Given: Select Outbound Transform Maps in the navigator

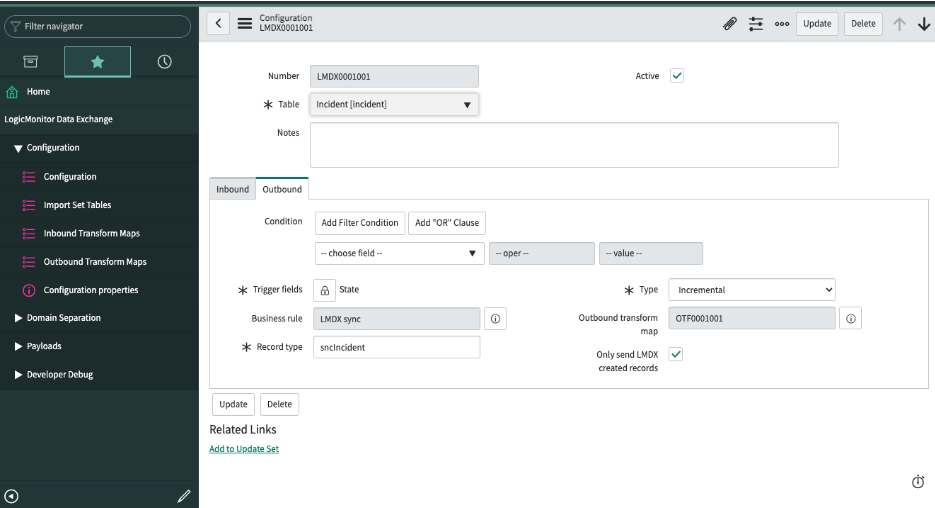Looking at the screenshot, I should click(x=95, y=262).
